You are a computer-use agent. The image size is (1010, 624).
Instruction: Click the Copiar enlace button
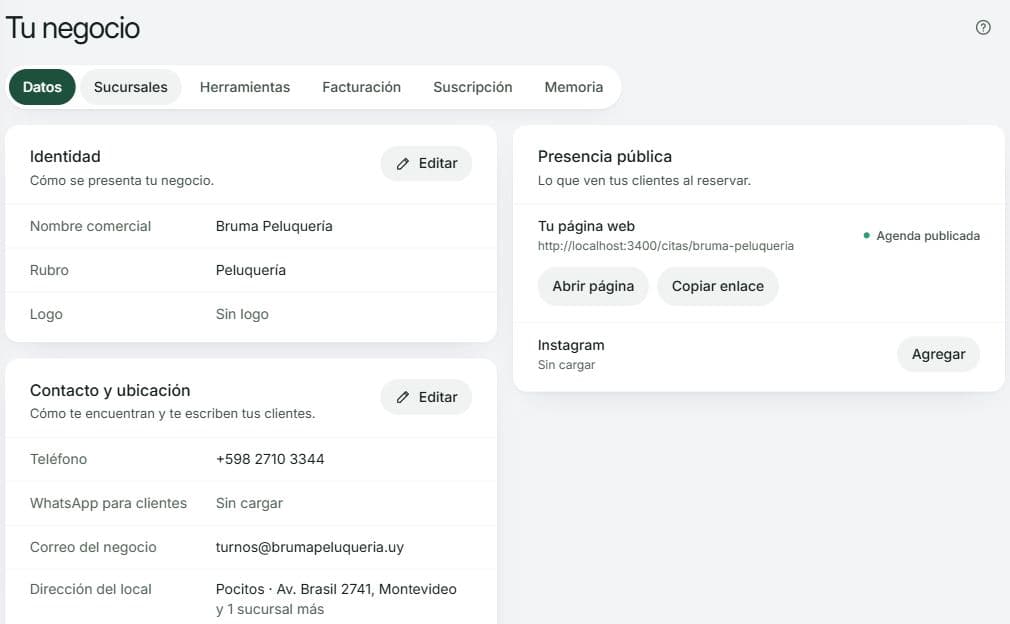718,287
